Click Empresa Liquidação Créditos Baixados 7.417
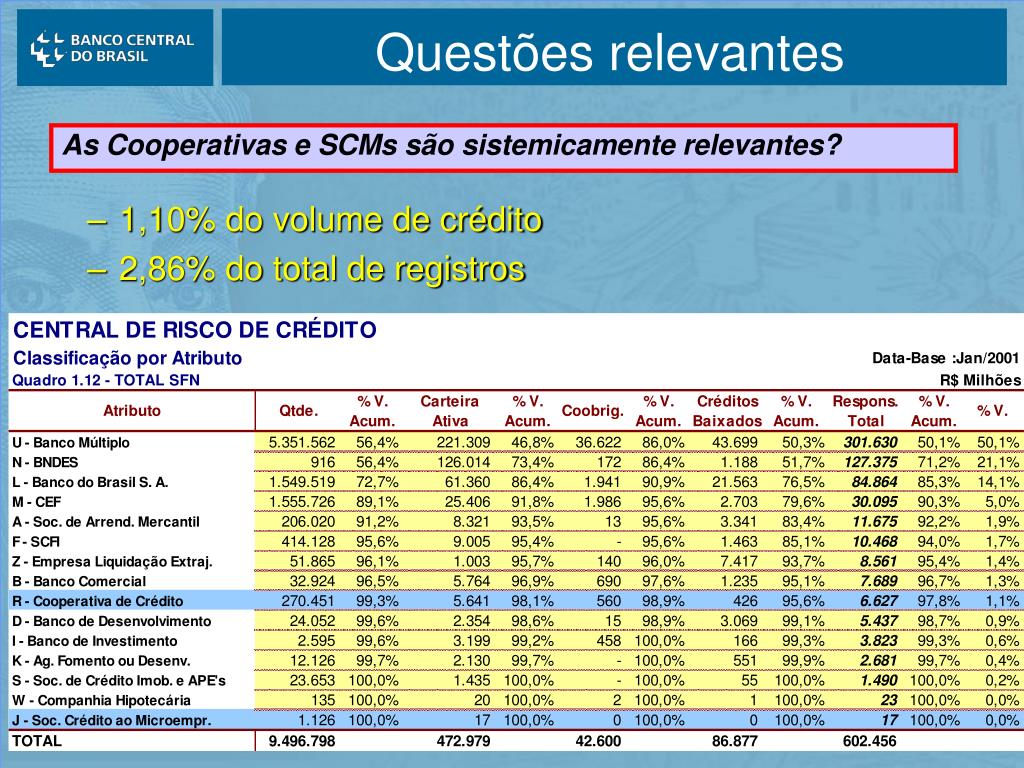This screenshot has height=768, width=1024. tap(740, 561)
